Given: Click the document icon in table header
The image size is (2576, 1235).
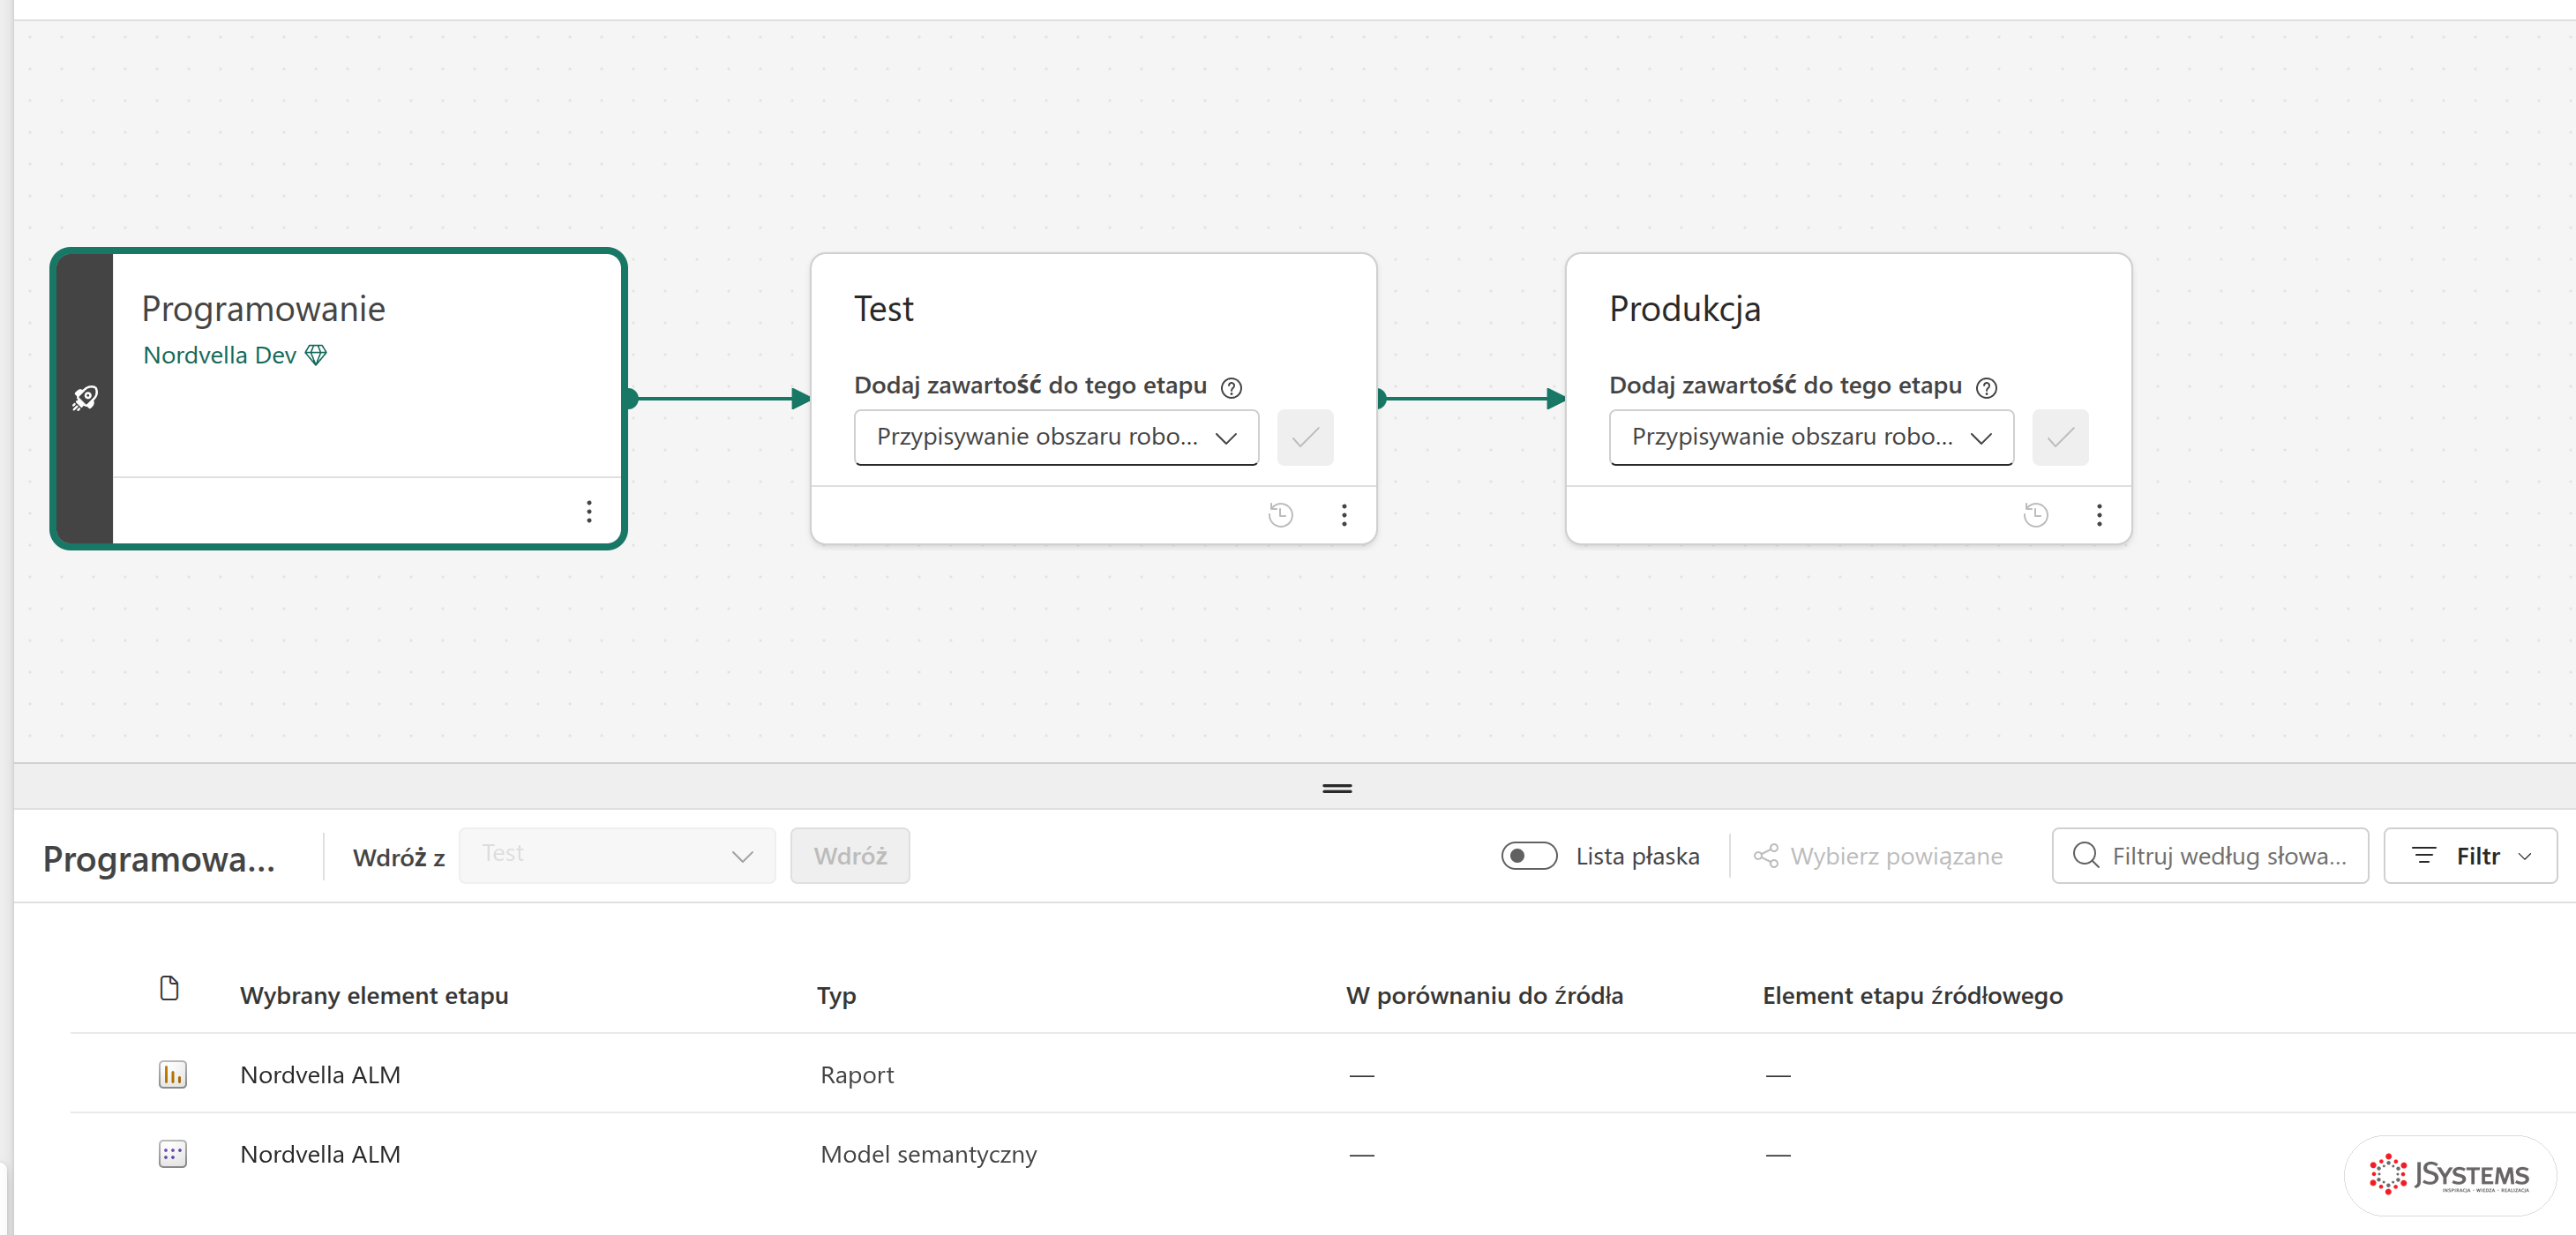Looking at the screenshot, I should 170,988.
